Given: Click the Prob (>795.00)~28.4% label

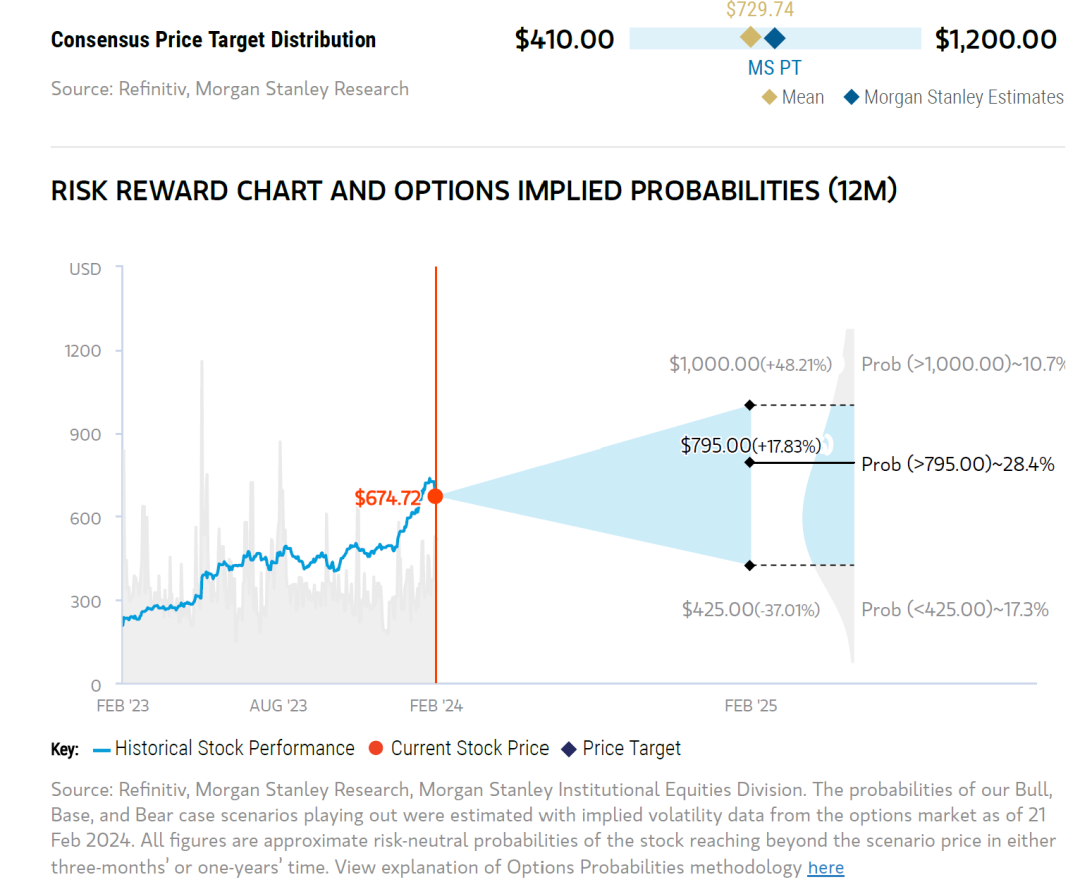Looking at the screenshot, I should [957, 464].
